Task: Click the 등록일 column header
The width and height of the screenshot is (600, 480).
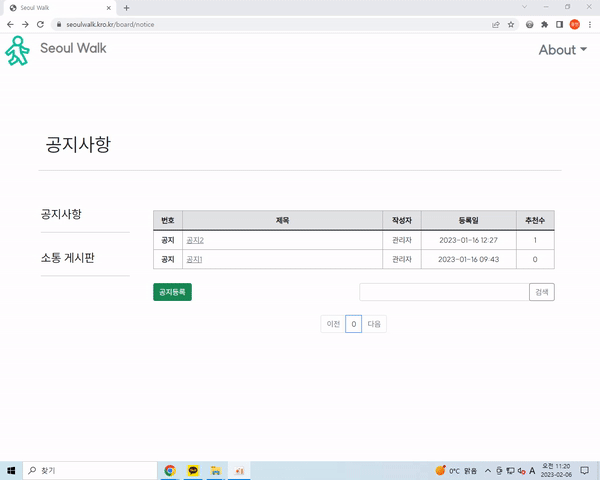Action: 469,220
